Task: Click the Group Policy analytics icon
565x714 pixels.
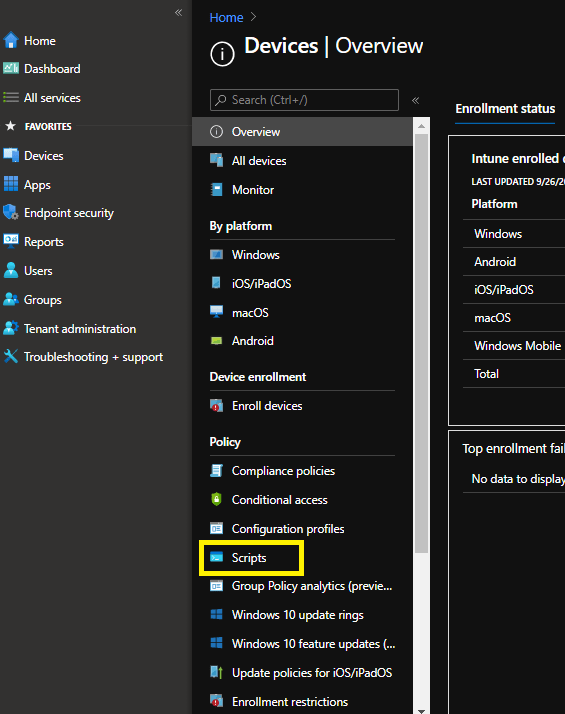Action: 216,586
